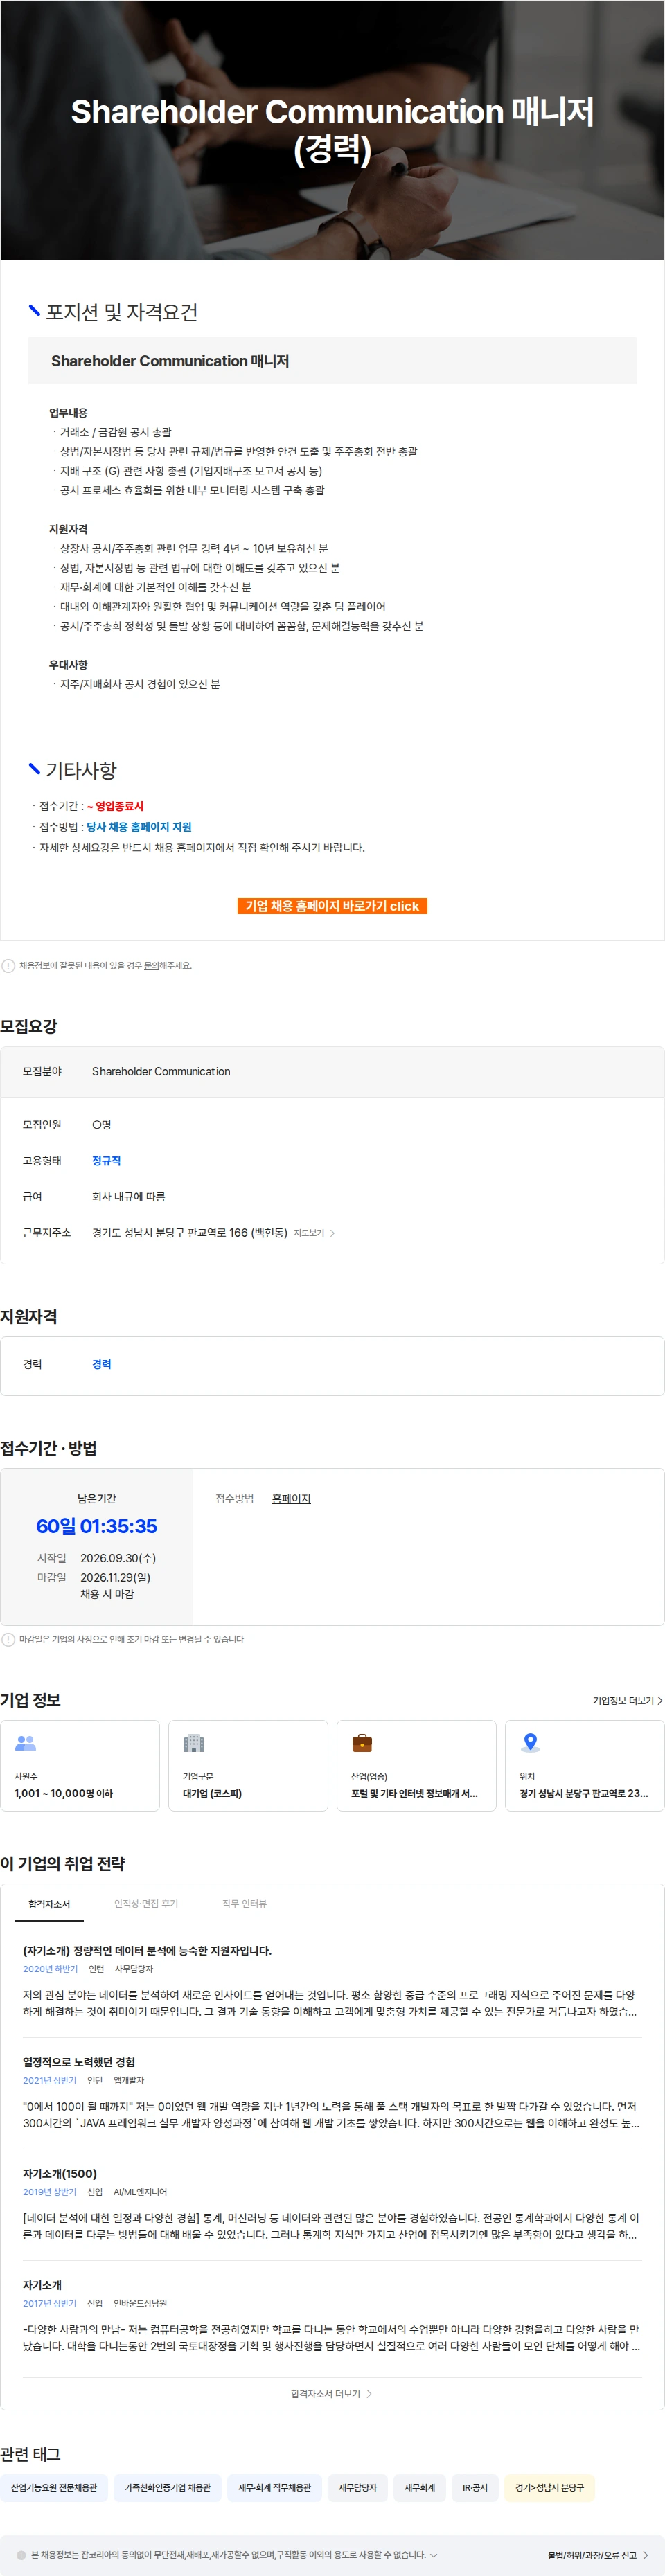
Task: Click the 홈페이지 application method link
Action: click(291, 1498)
